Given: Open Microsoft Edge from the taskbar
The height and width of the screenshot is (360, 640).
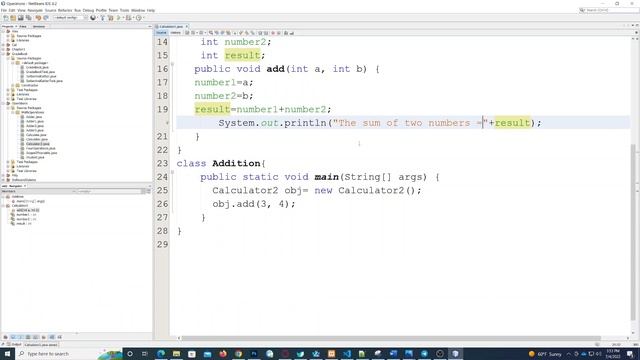Looking at the screenshot, I should 161,353.
